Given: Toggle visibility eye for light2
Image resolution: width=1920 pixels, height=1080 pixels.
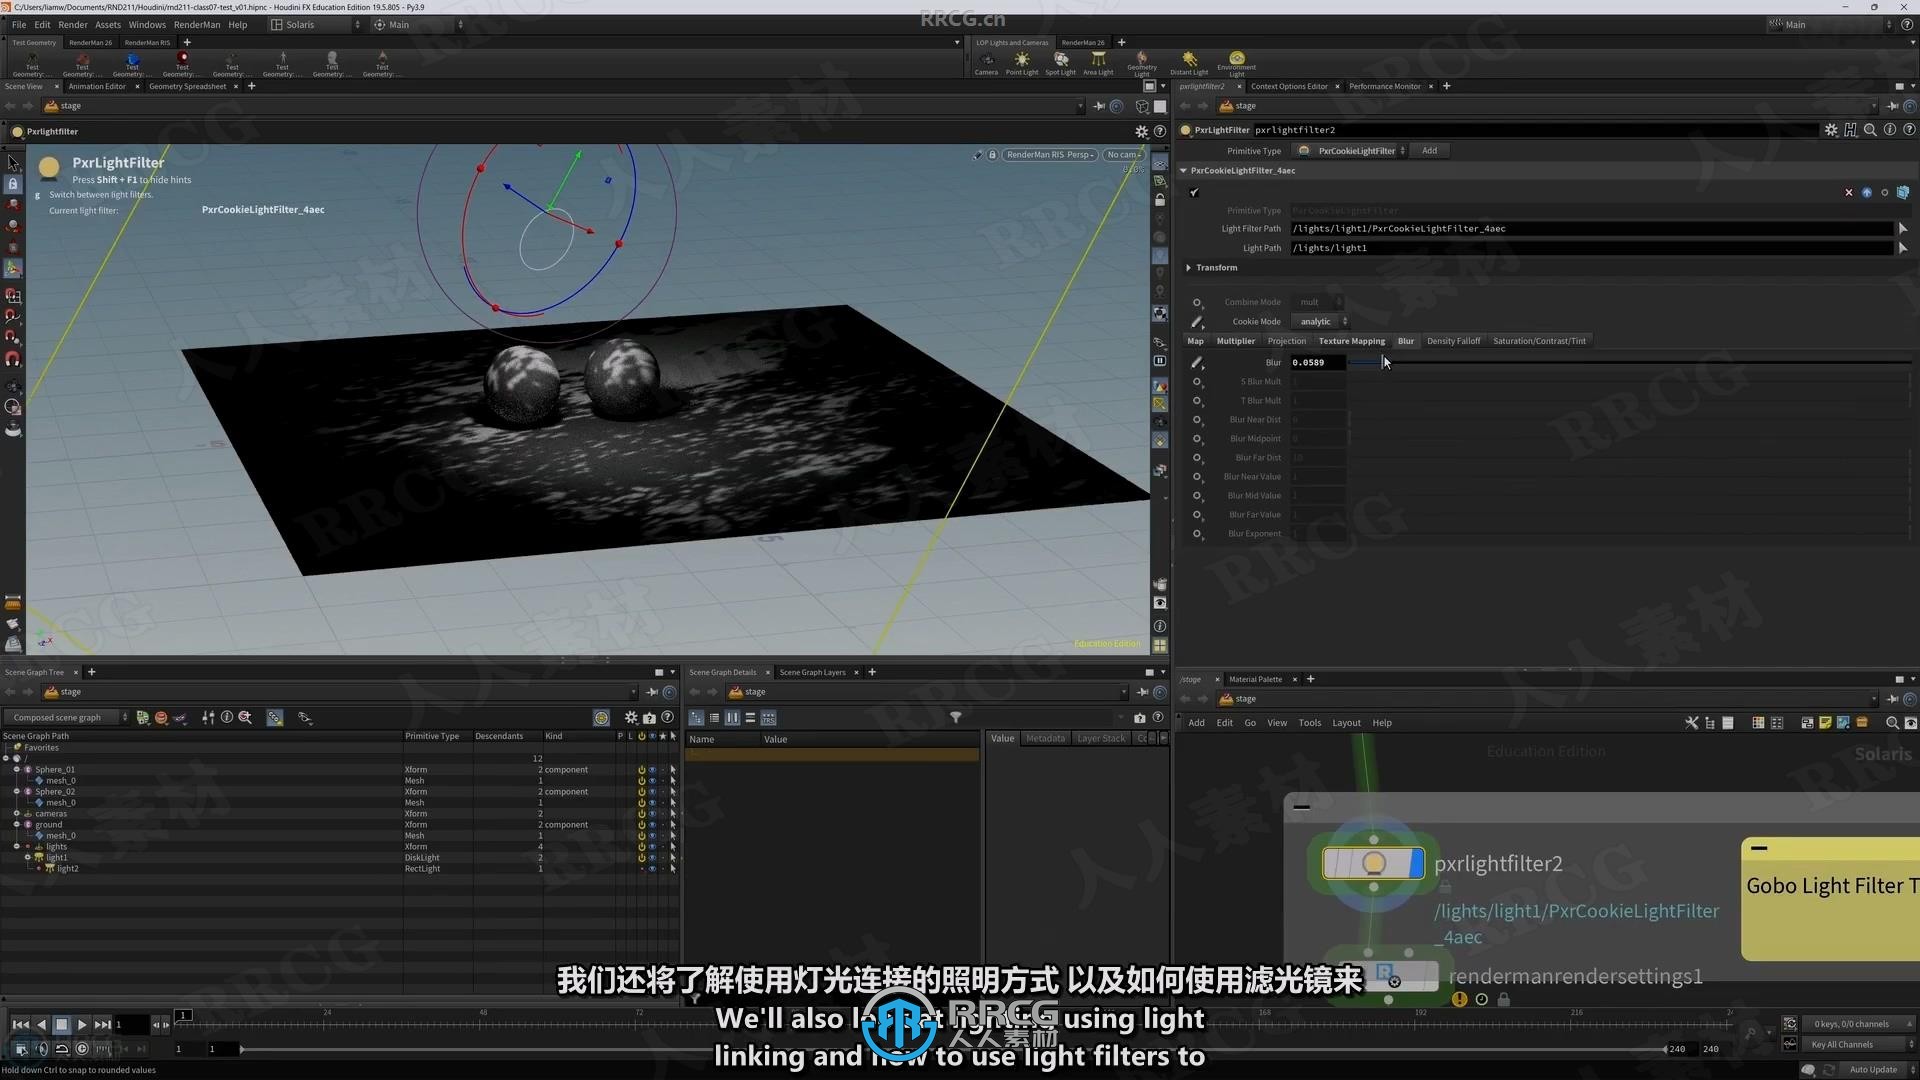Looking at the screenshot, I should tap(652, 869).
